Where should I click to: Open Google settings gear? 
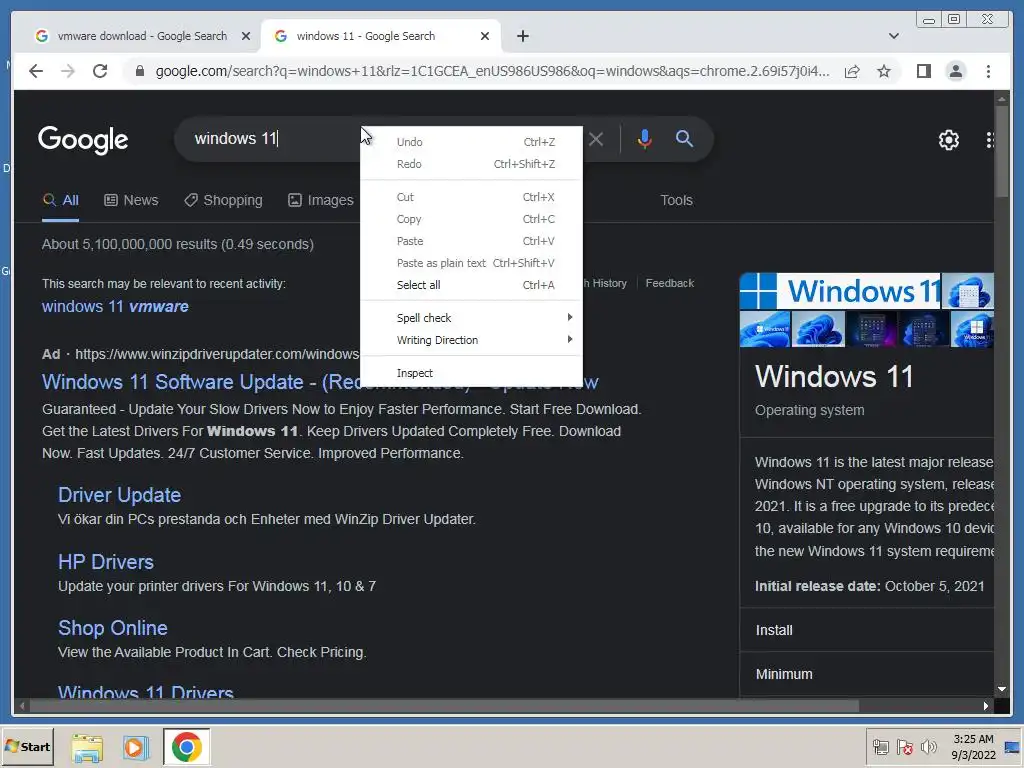pos(948,140)
